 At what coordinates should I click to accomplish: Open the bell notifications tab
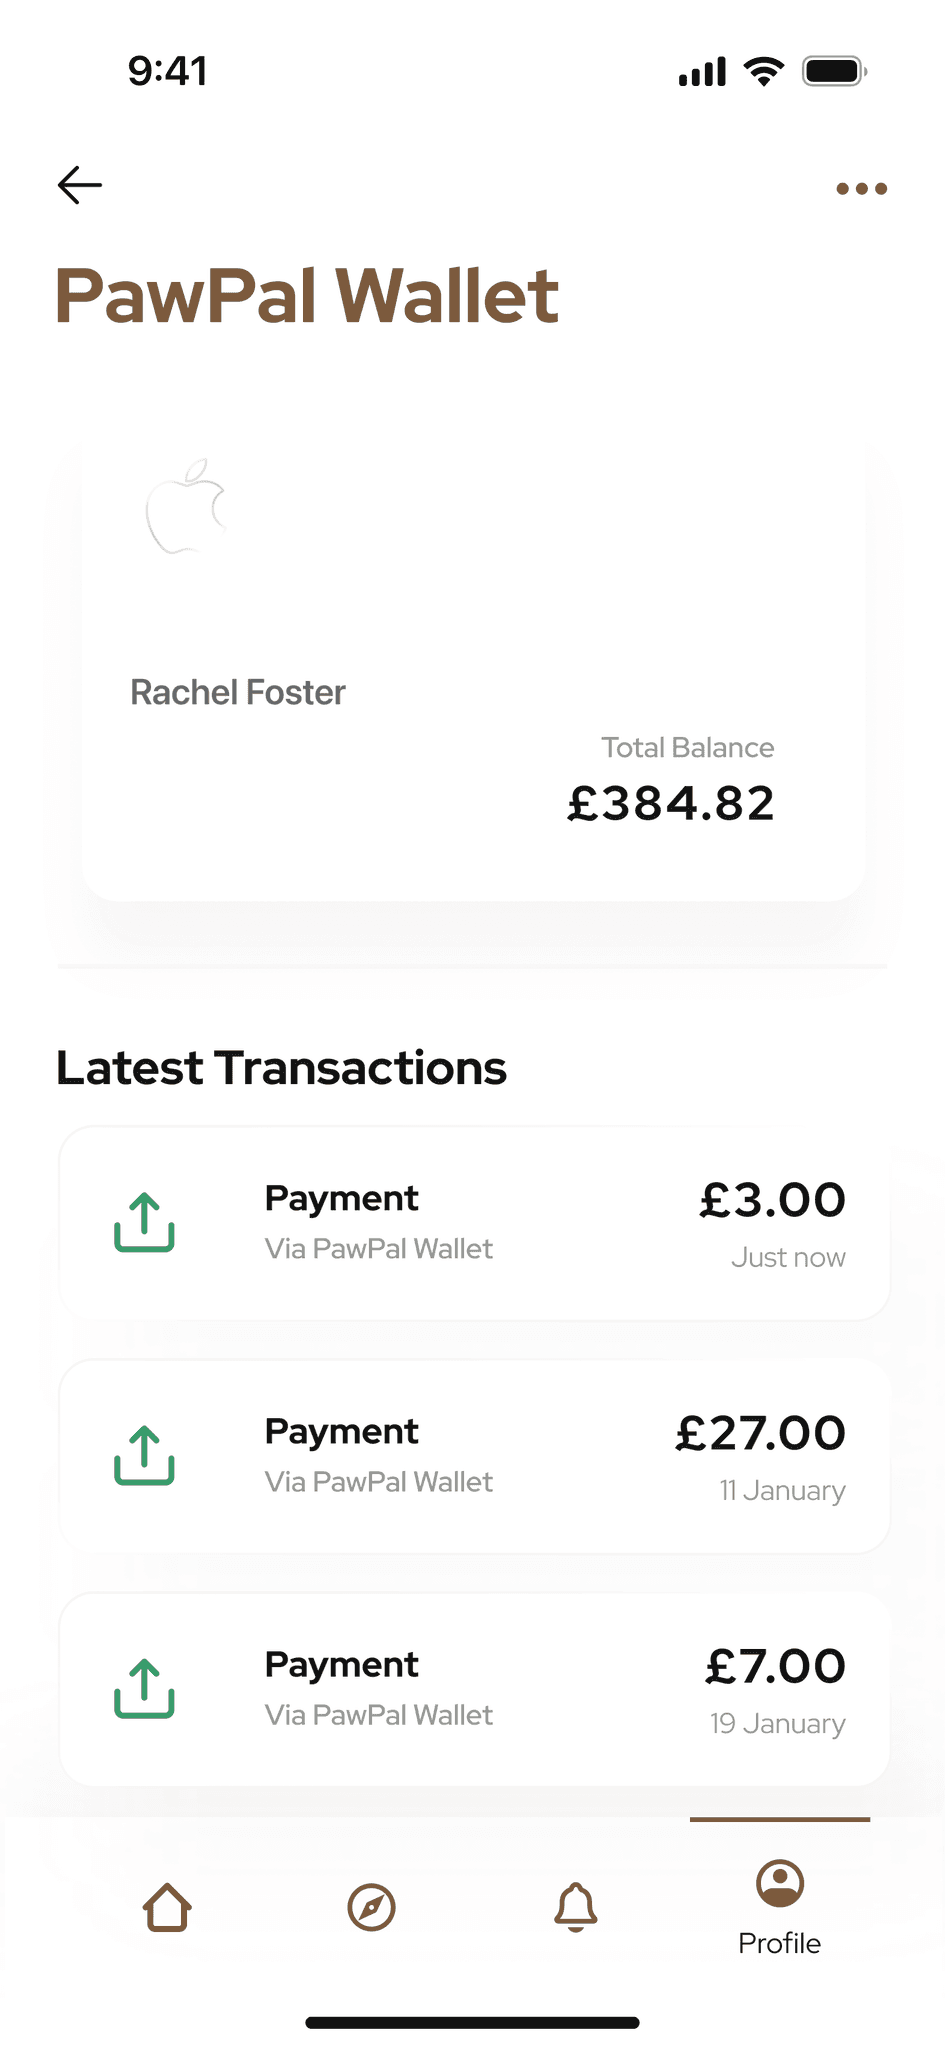point(576,1908)
